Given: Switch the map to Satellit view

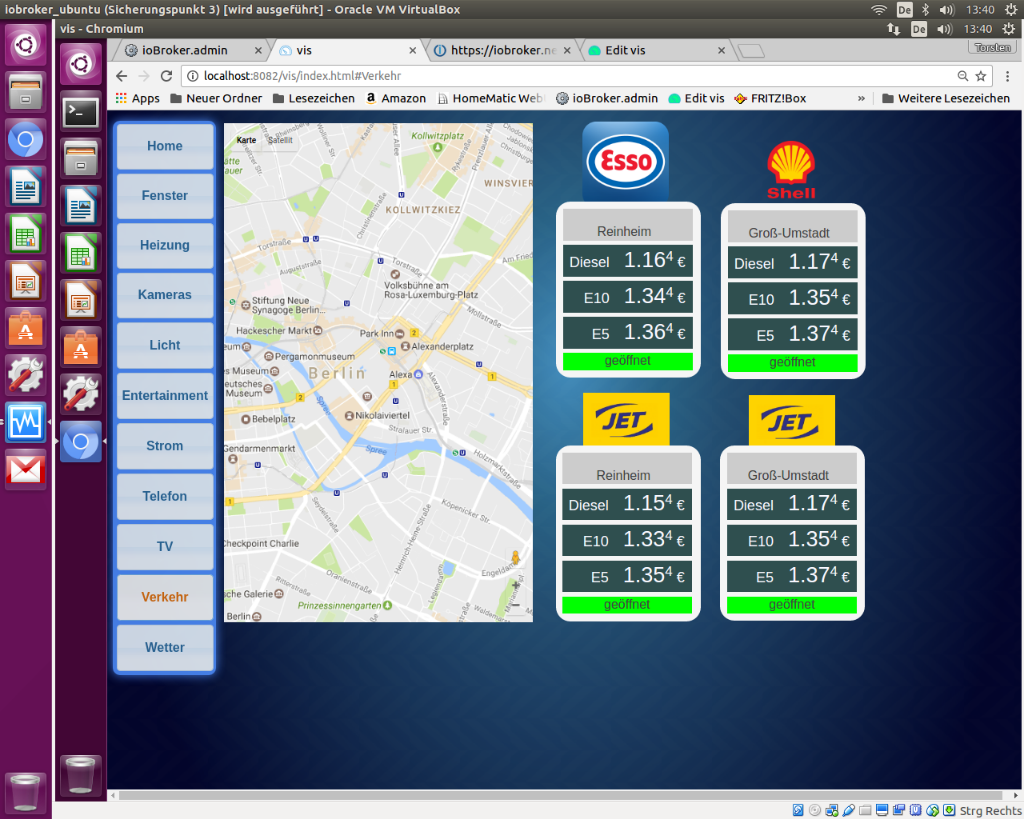Looking at the screenshot, I should (x=280, y=141).
